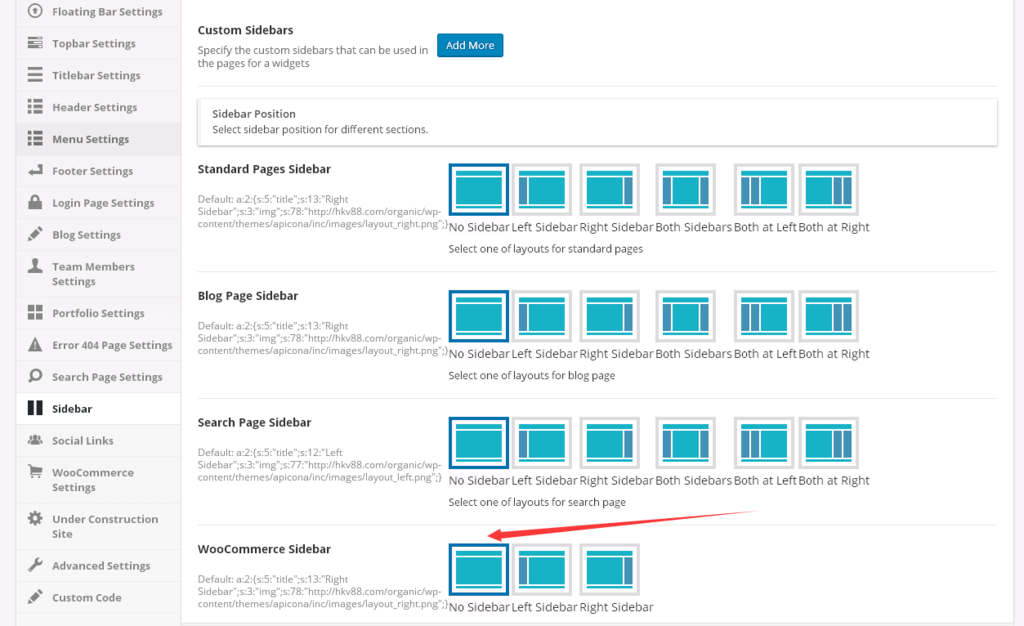Choose Left Sidebar layout for WooCommerce Sidebar
This screenshot has height=626, width=1024.
(x=542, y=570)
